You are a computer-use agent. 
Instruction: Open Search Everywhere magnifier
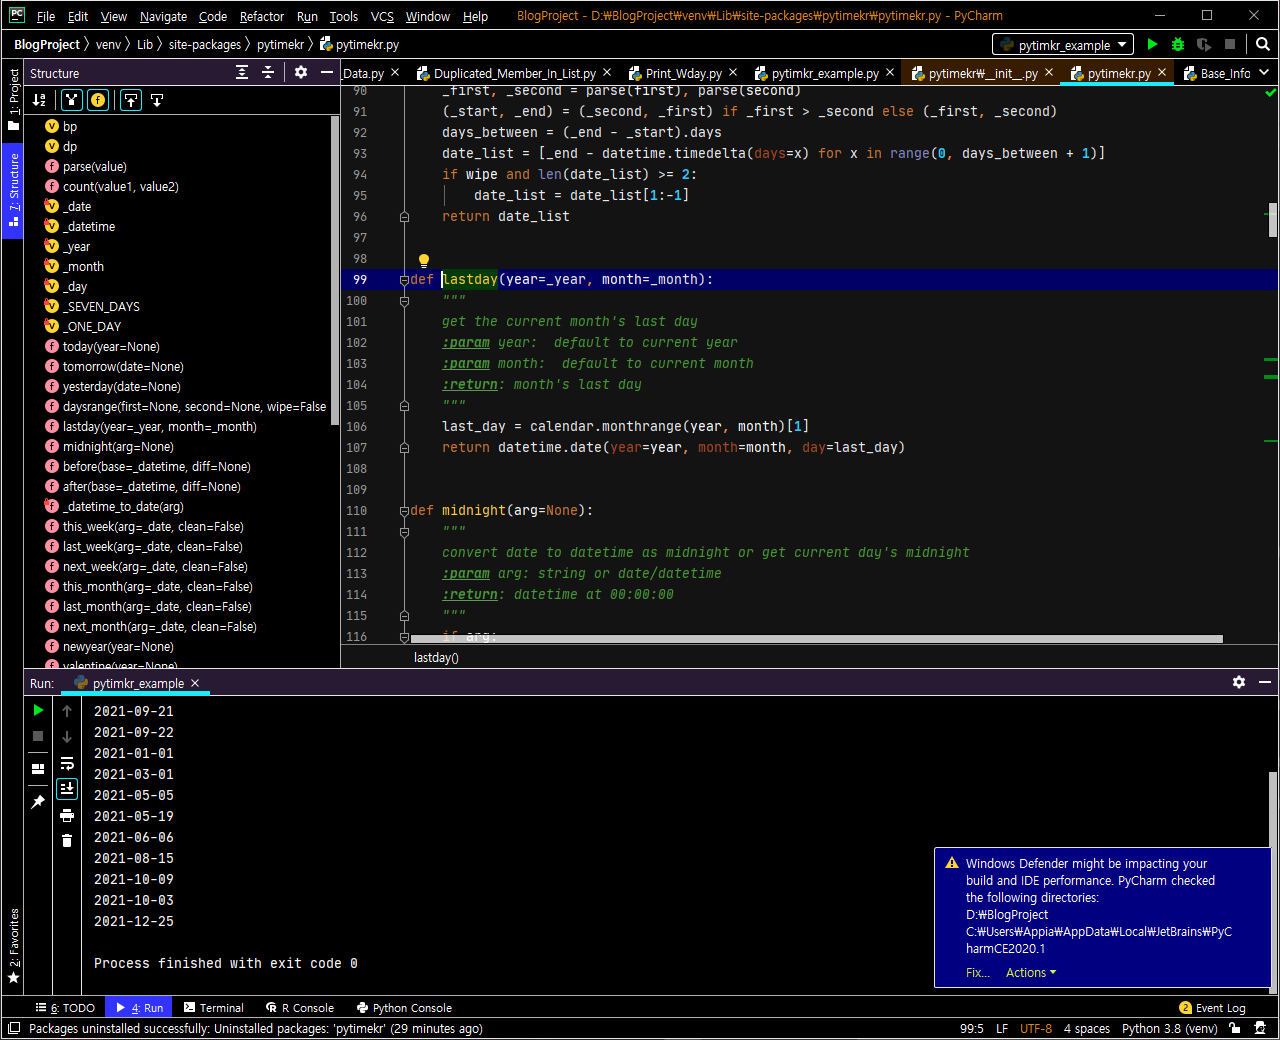coord(1262,44)
